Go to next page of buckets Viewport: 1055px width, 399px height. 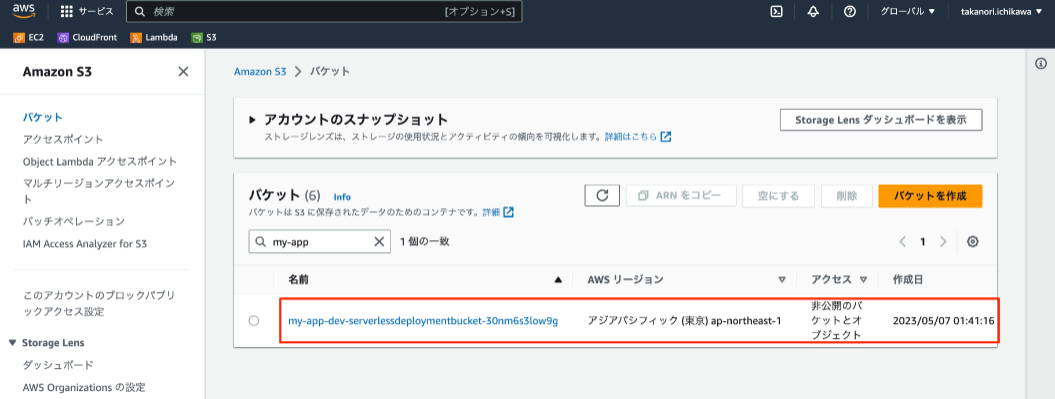pyautogui.click(x=943, y=242)
